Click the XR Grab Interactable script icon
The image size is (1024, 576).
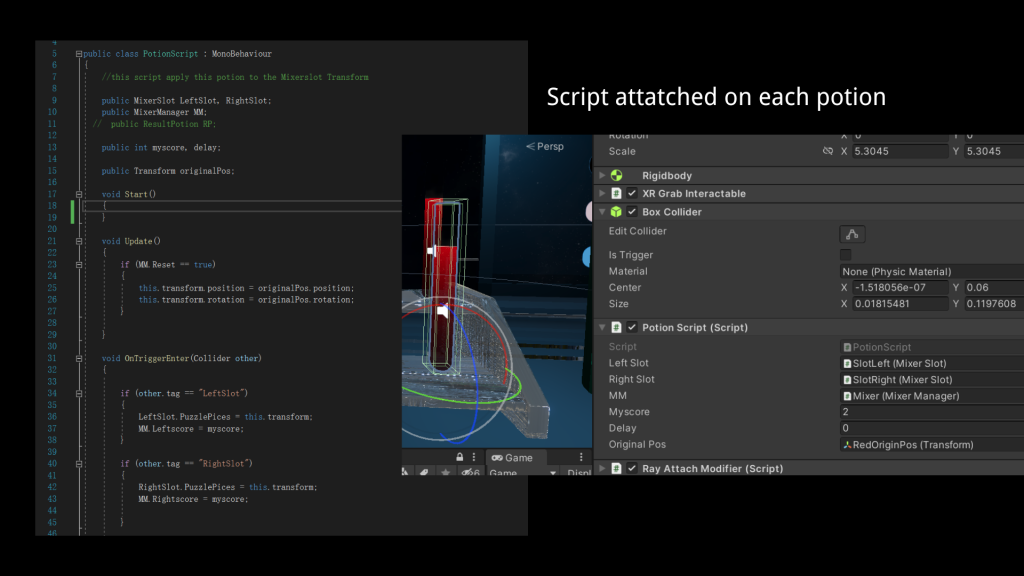(x=616, y=193)
